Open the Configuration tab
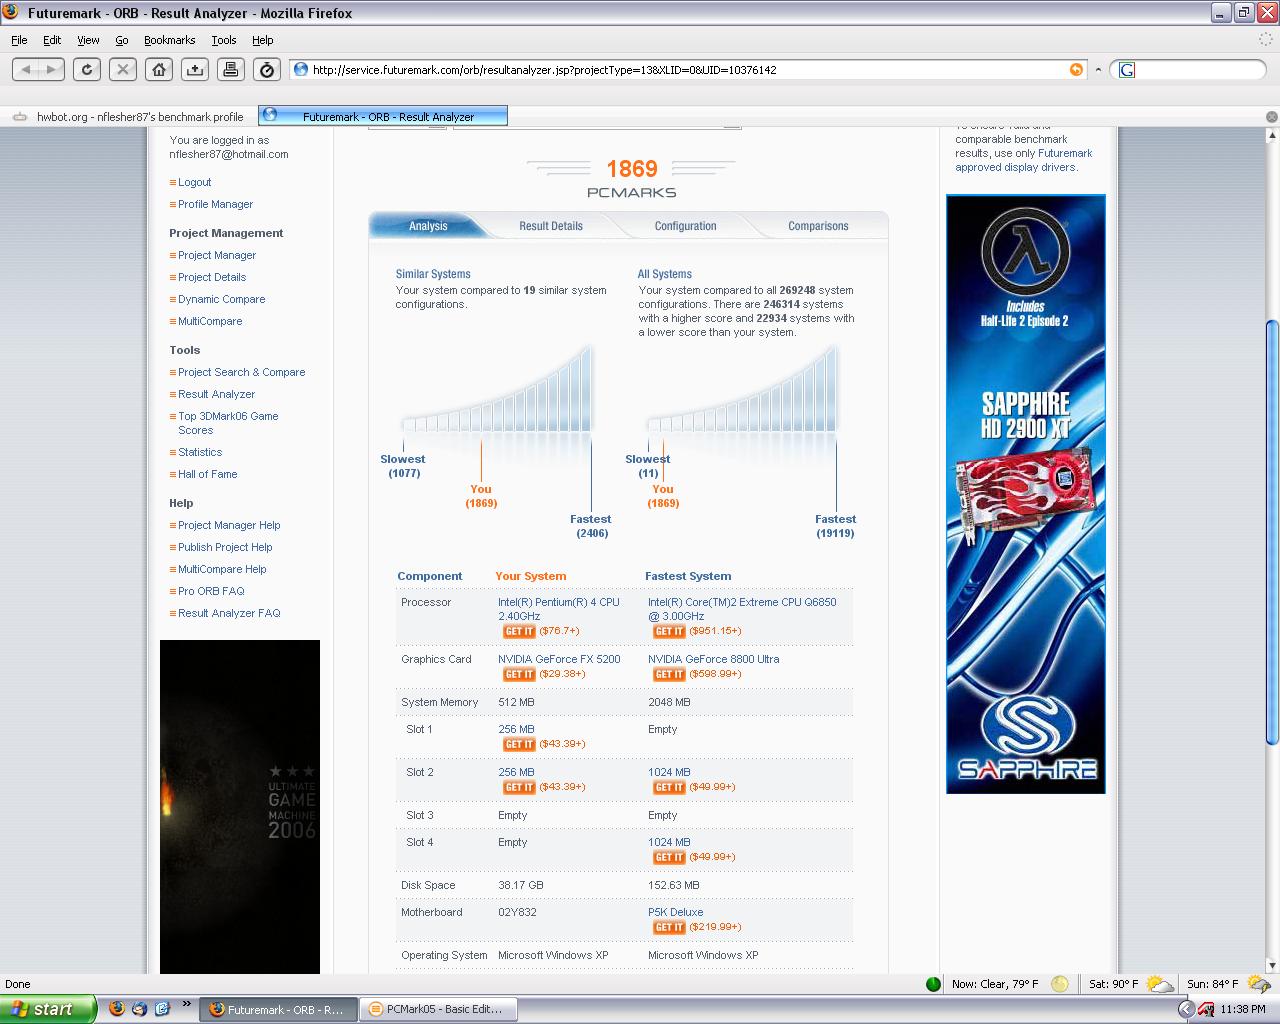The width and height of the screenshot is (1280, 1024). (685, 226)
